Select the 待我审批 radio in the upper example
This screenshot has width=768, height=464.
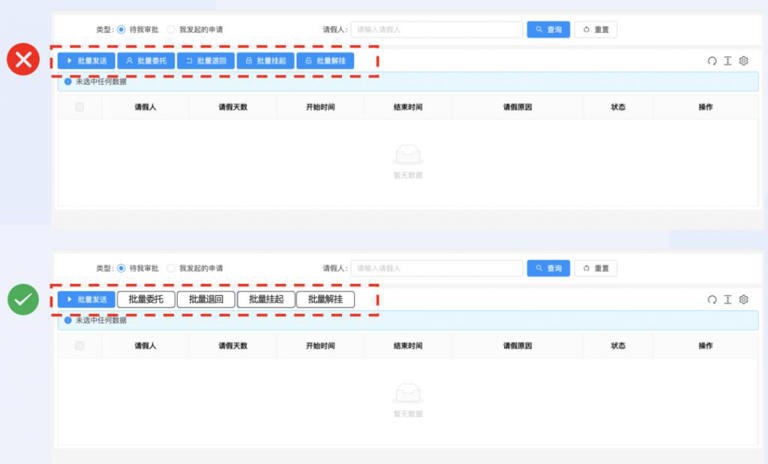click(122, 30)
